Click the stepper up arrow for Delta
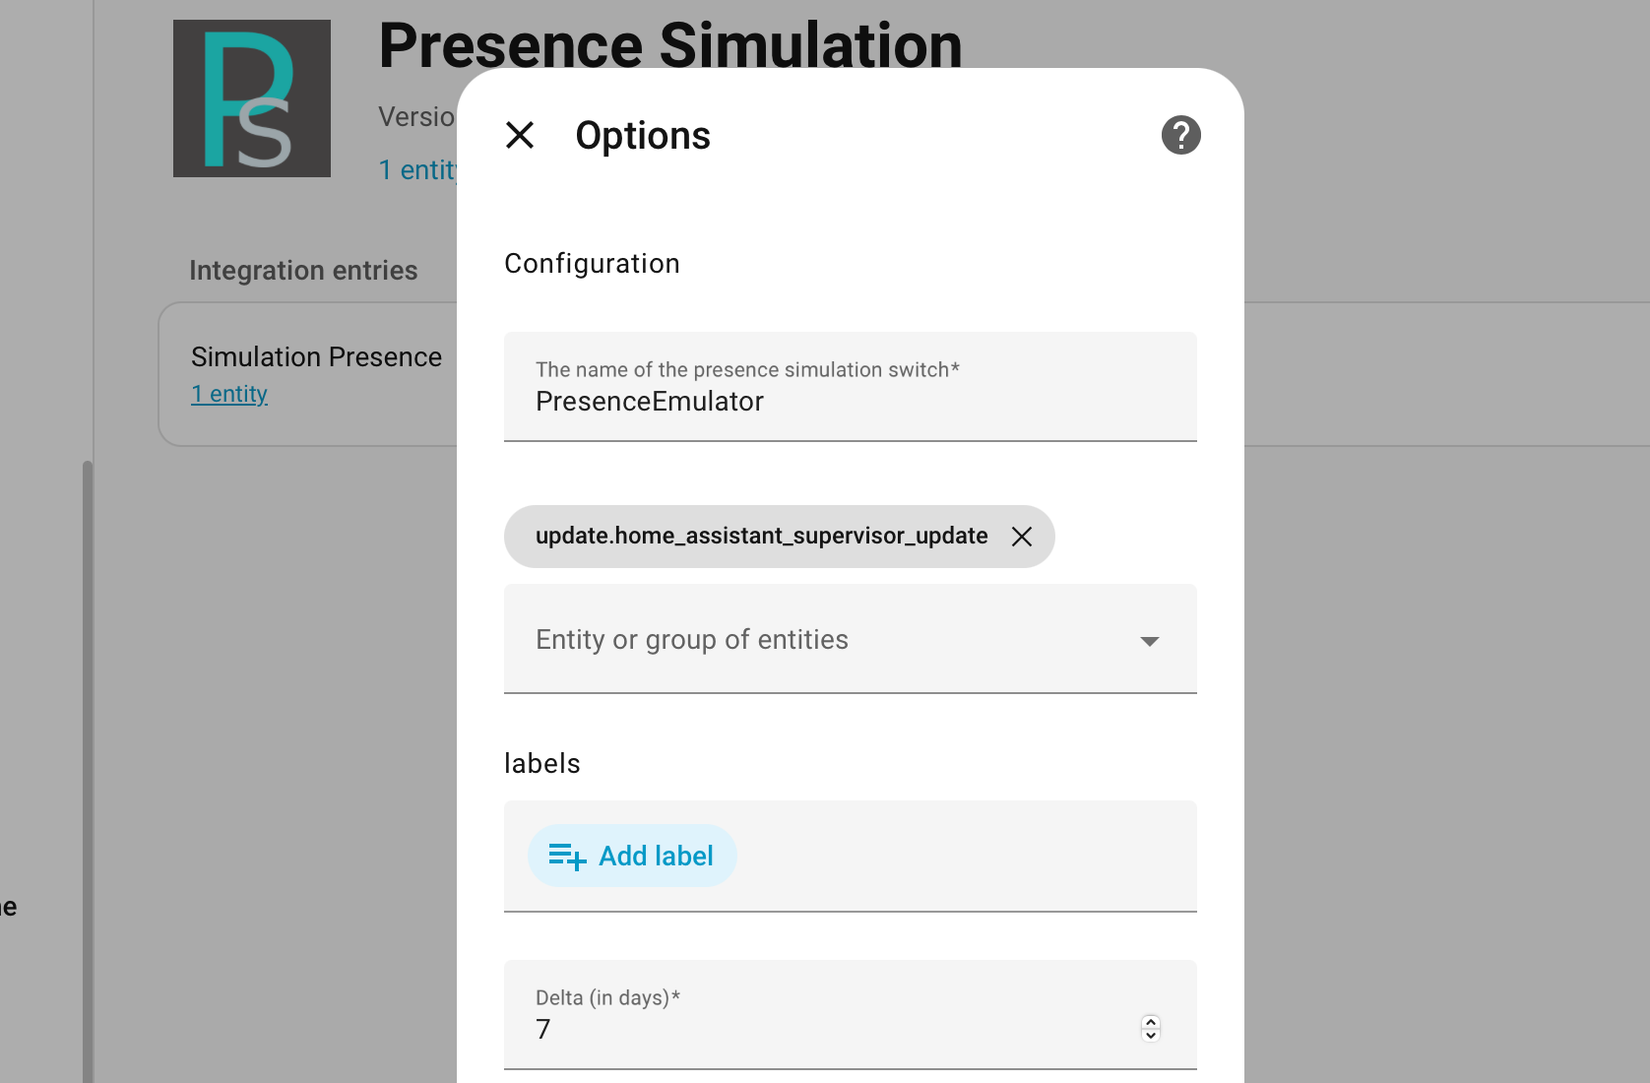Image resolution: width=1650 pixels, height=1083 pixels. [1151, 1021]
